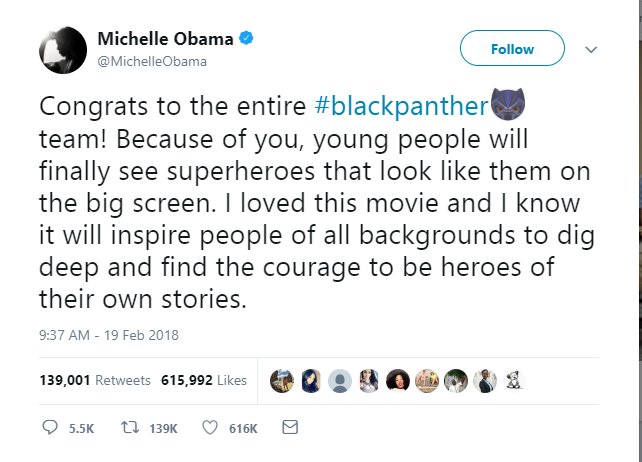Like the tweet with the heart icon
Screen dimensions: 642x462
(x=210, y=428)
